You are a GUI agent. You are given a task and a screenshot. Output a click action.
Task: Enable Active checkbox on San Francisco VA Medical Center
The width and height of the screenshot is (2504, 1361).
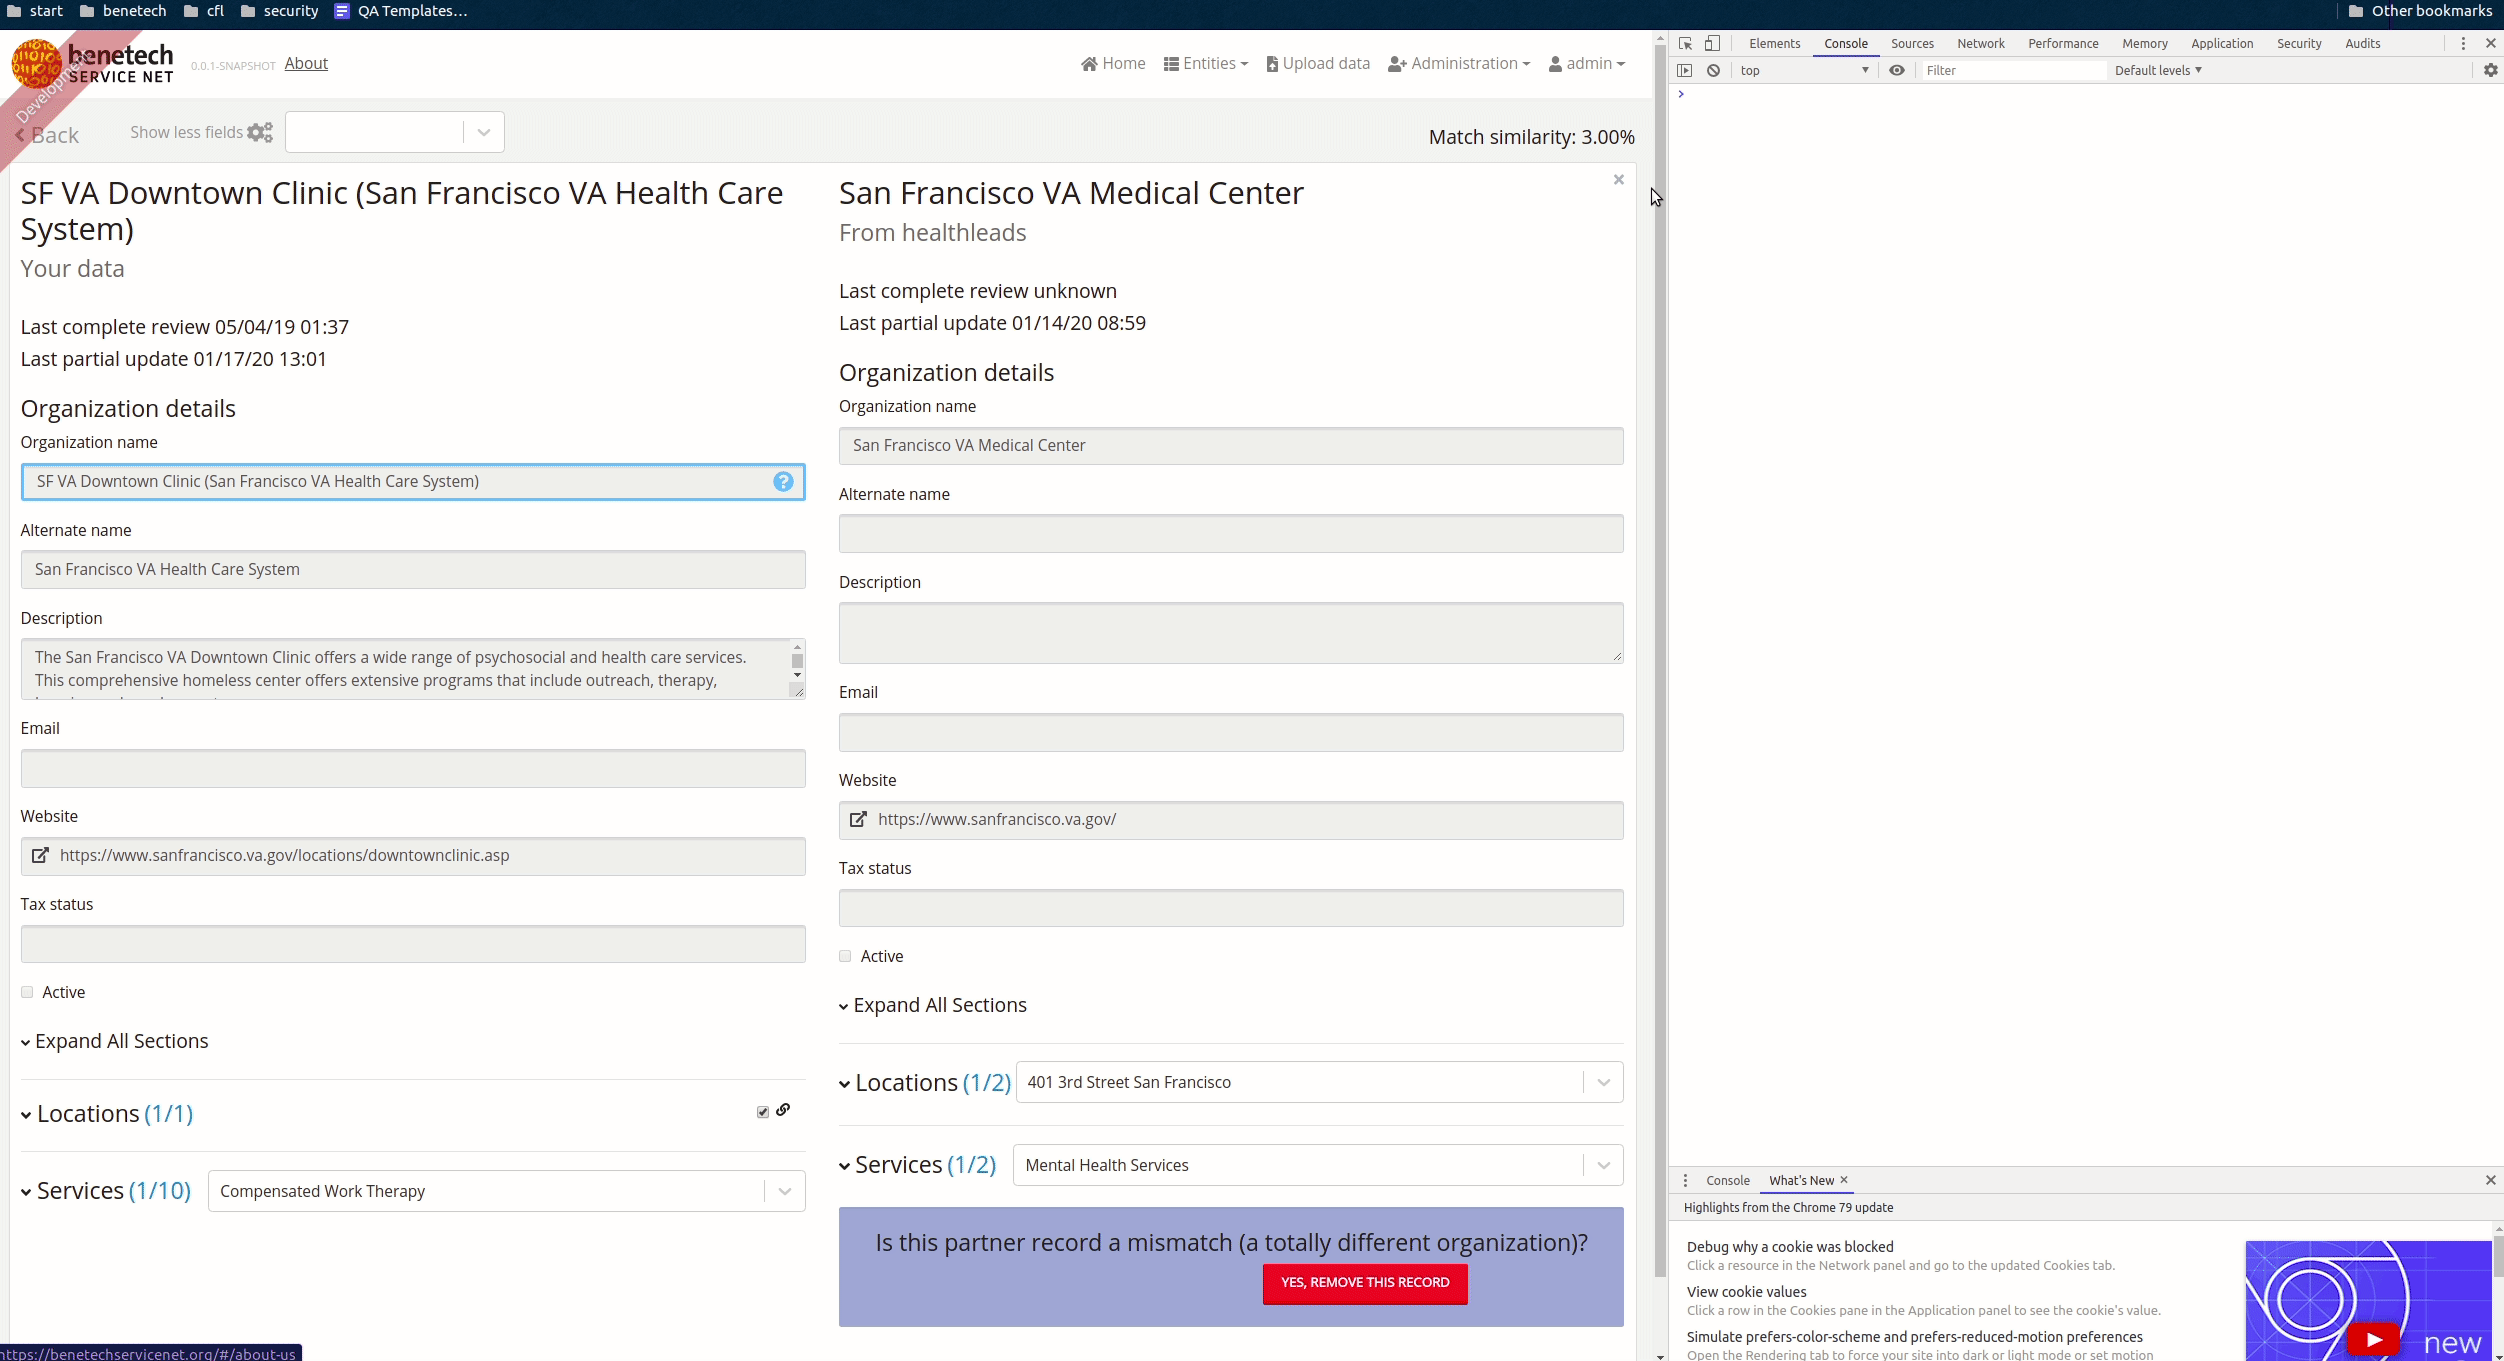tap(844, 956)
